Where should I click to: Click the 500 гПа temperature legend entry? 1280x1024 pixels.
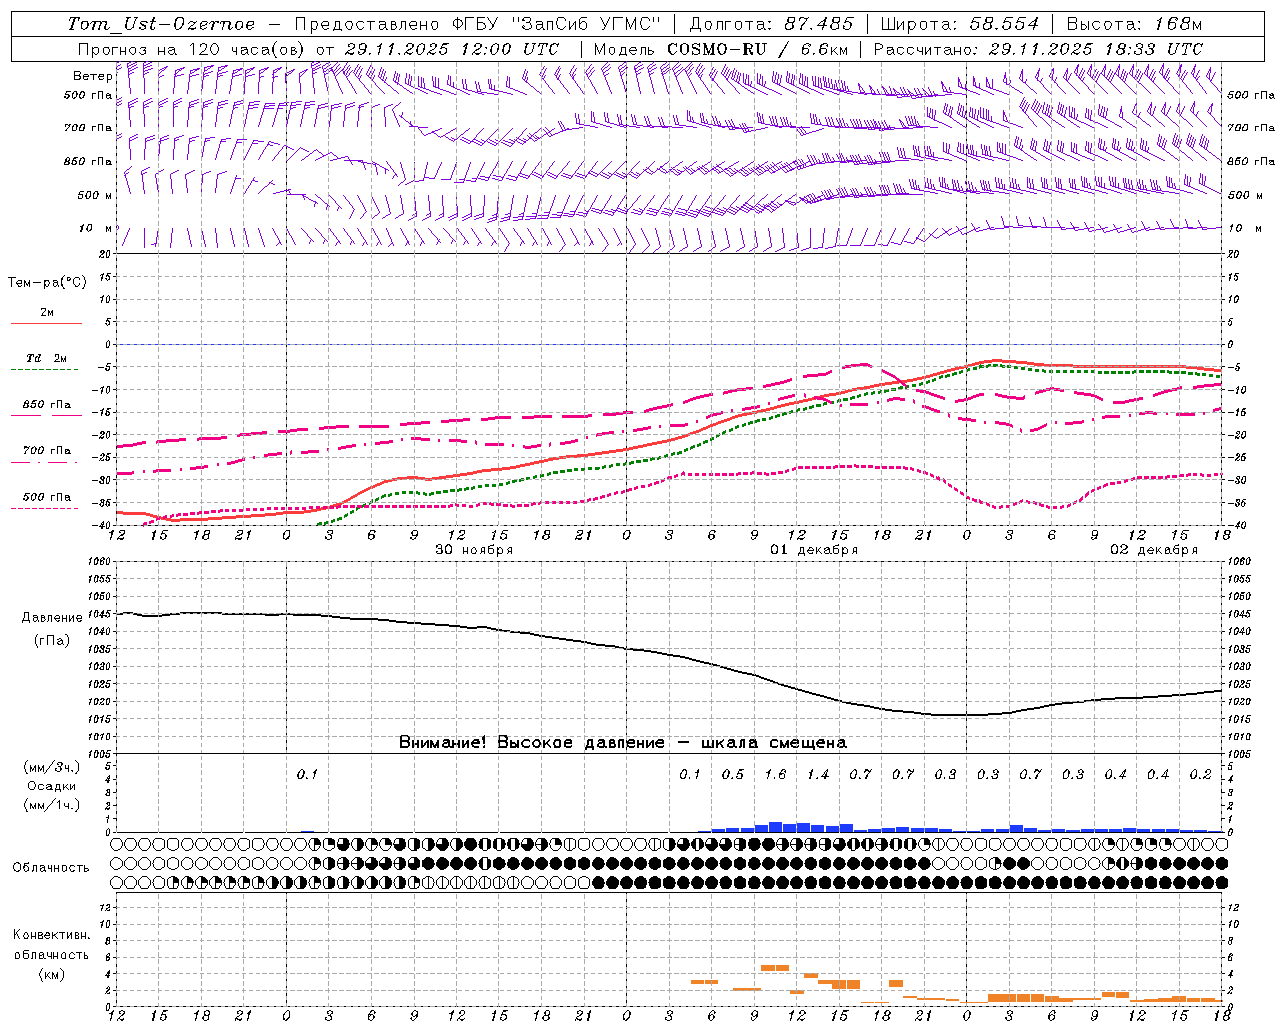pos(46,497)
